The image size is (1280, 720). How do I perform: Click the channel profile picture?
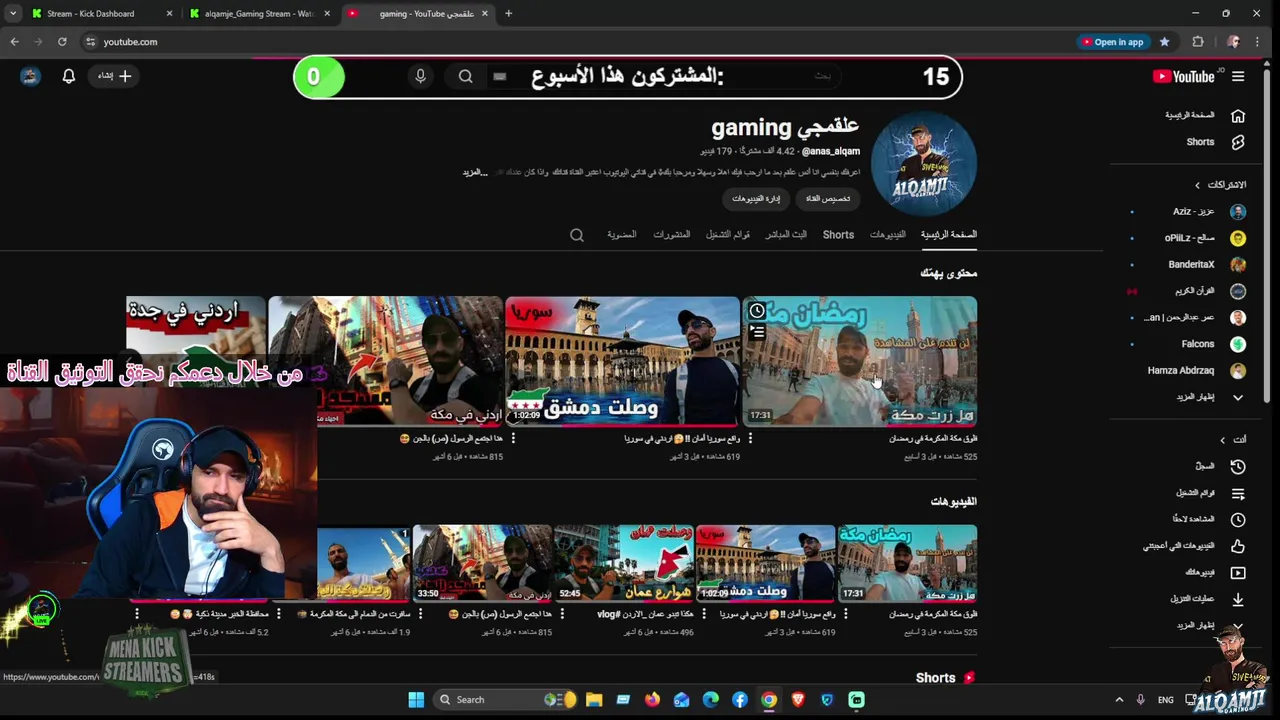pos(923,164)
